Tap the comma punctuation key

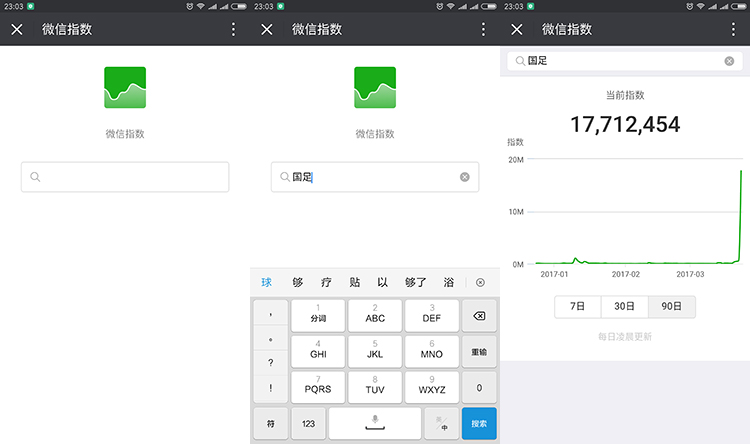click(x=271, y=313)
